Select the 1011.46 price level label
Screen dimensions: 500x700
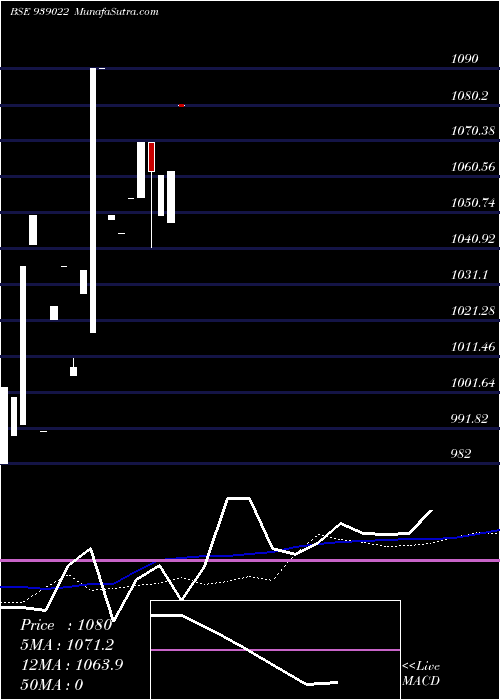473,346
